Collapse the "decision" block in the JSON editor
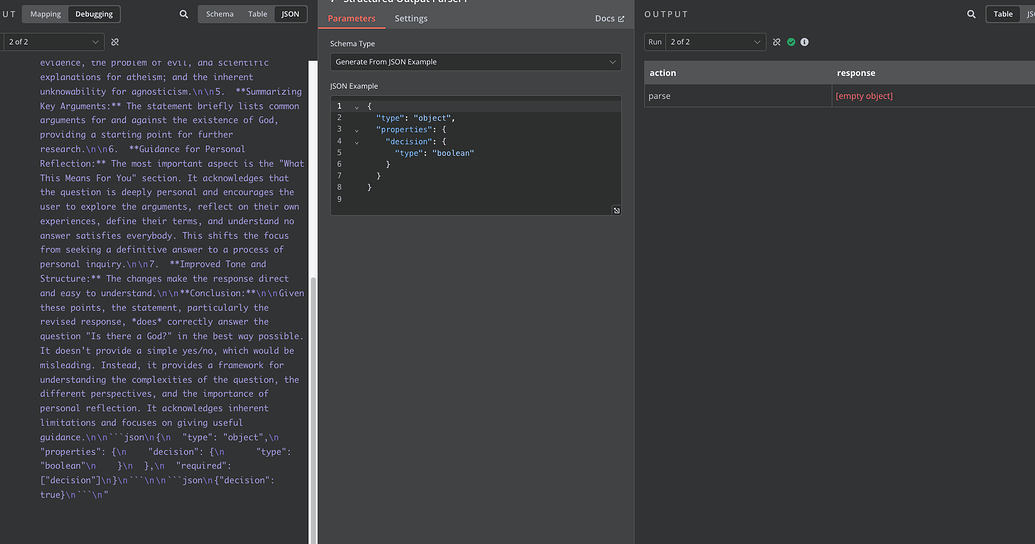The image size is (1035, 544). point(357,142)
